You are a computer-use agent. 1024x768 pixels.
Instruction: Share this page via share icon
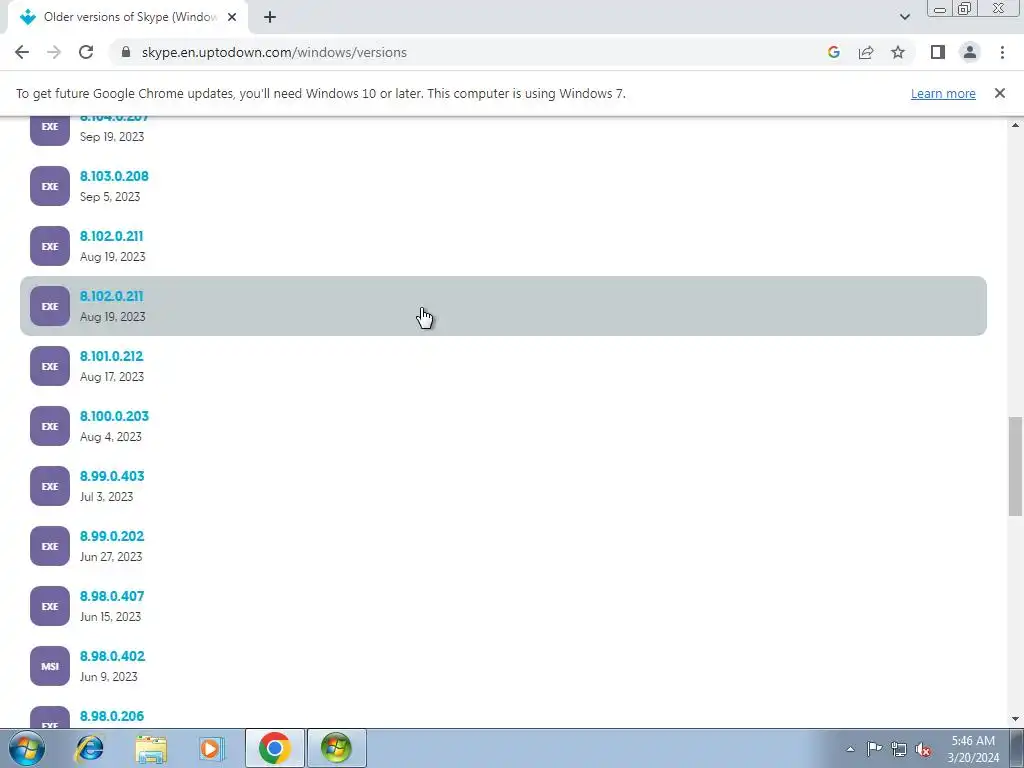pyautogui.click(x=866, y=52)
